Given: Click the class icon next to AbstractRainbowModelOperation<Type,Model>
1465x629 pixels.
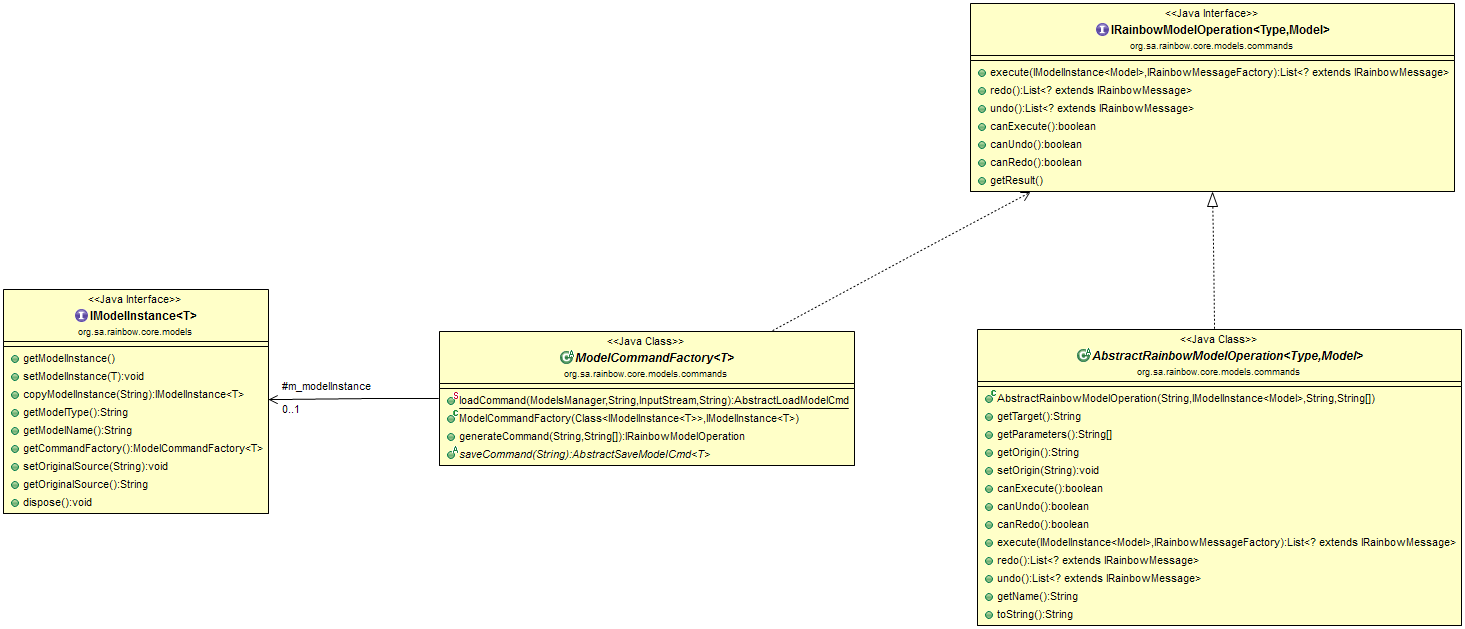Looking at the screenshot, I should [x=1083, y=355].
